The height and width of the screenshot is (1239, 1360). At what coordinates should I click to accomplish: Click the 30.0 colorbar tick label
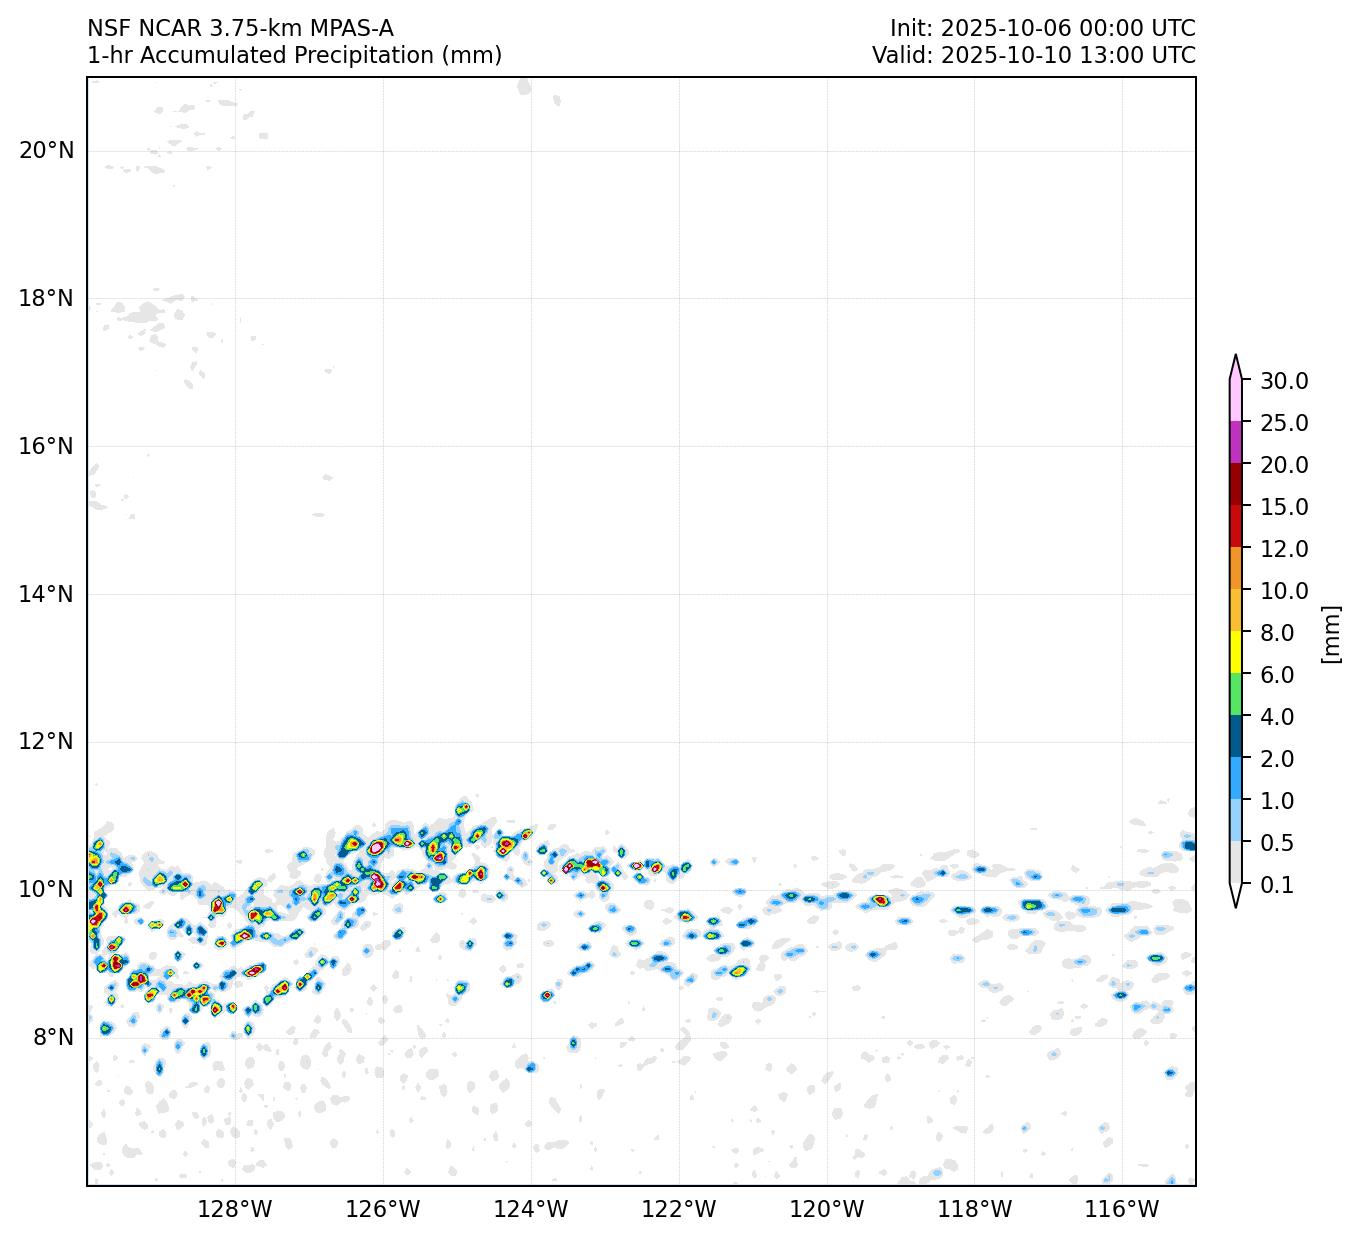[x=1283, y=381]
